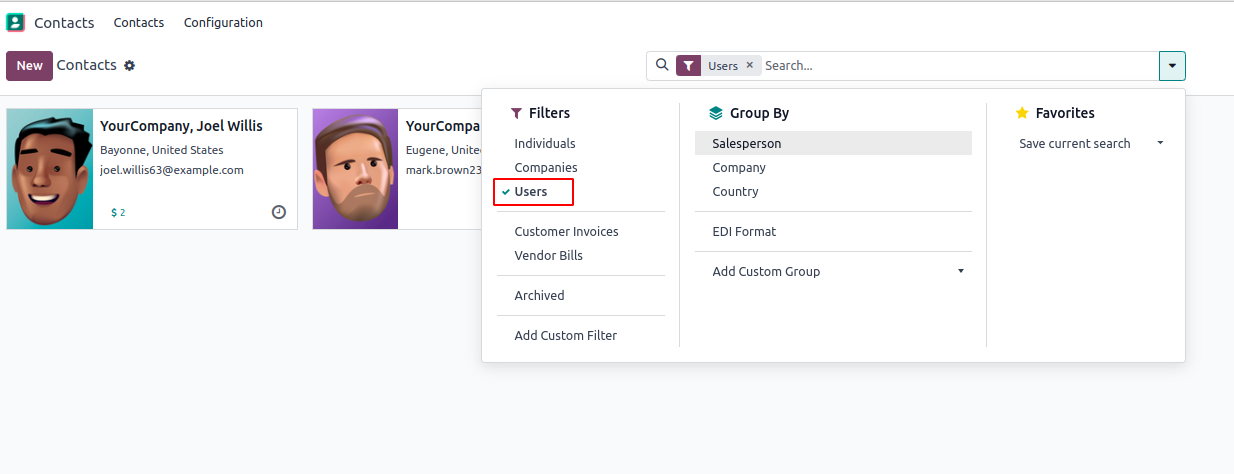
Task: Click the clock activity icon on Joel Willis card
Action: click(x=279, y=212)
